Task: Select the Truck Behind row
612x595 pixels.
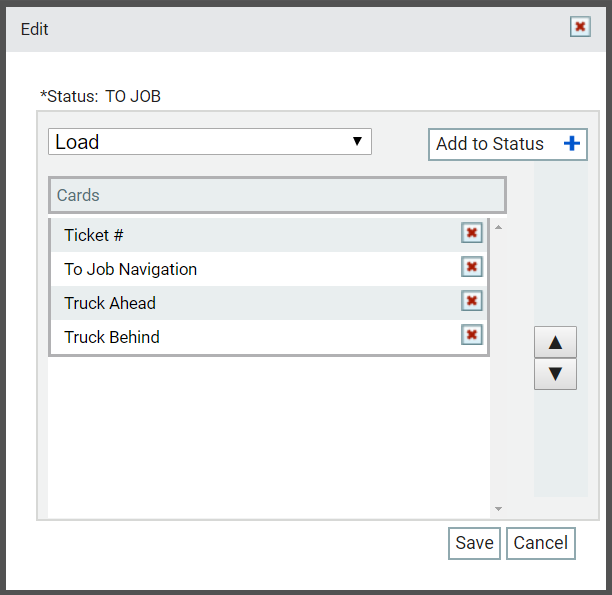Action: pyautogui.click(x=269, y=337)
